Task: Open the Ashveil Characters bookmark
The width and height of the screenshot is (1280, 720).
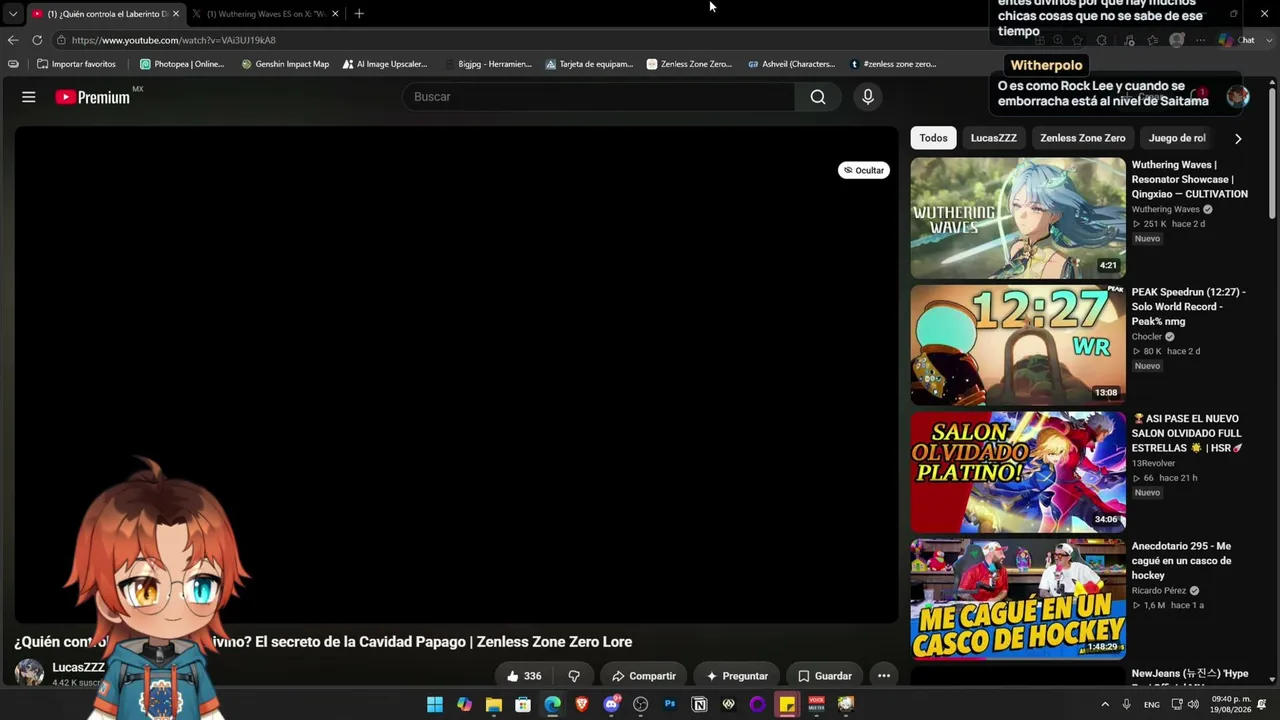Action: coord(791,64)
